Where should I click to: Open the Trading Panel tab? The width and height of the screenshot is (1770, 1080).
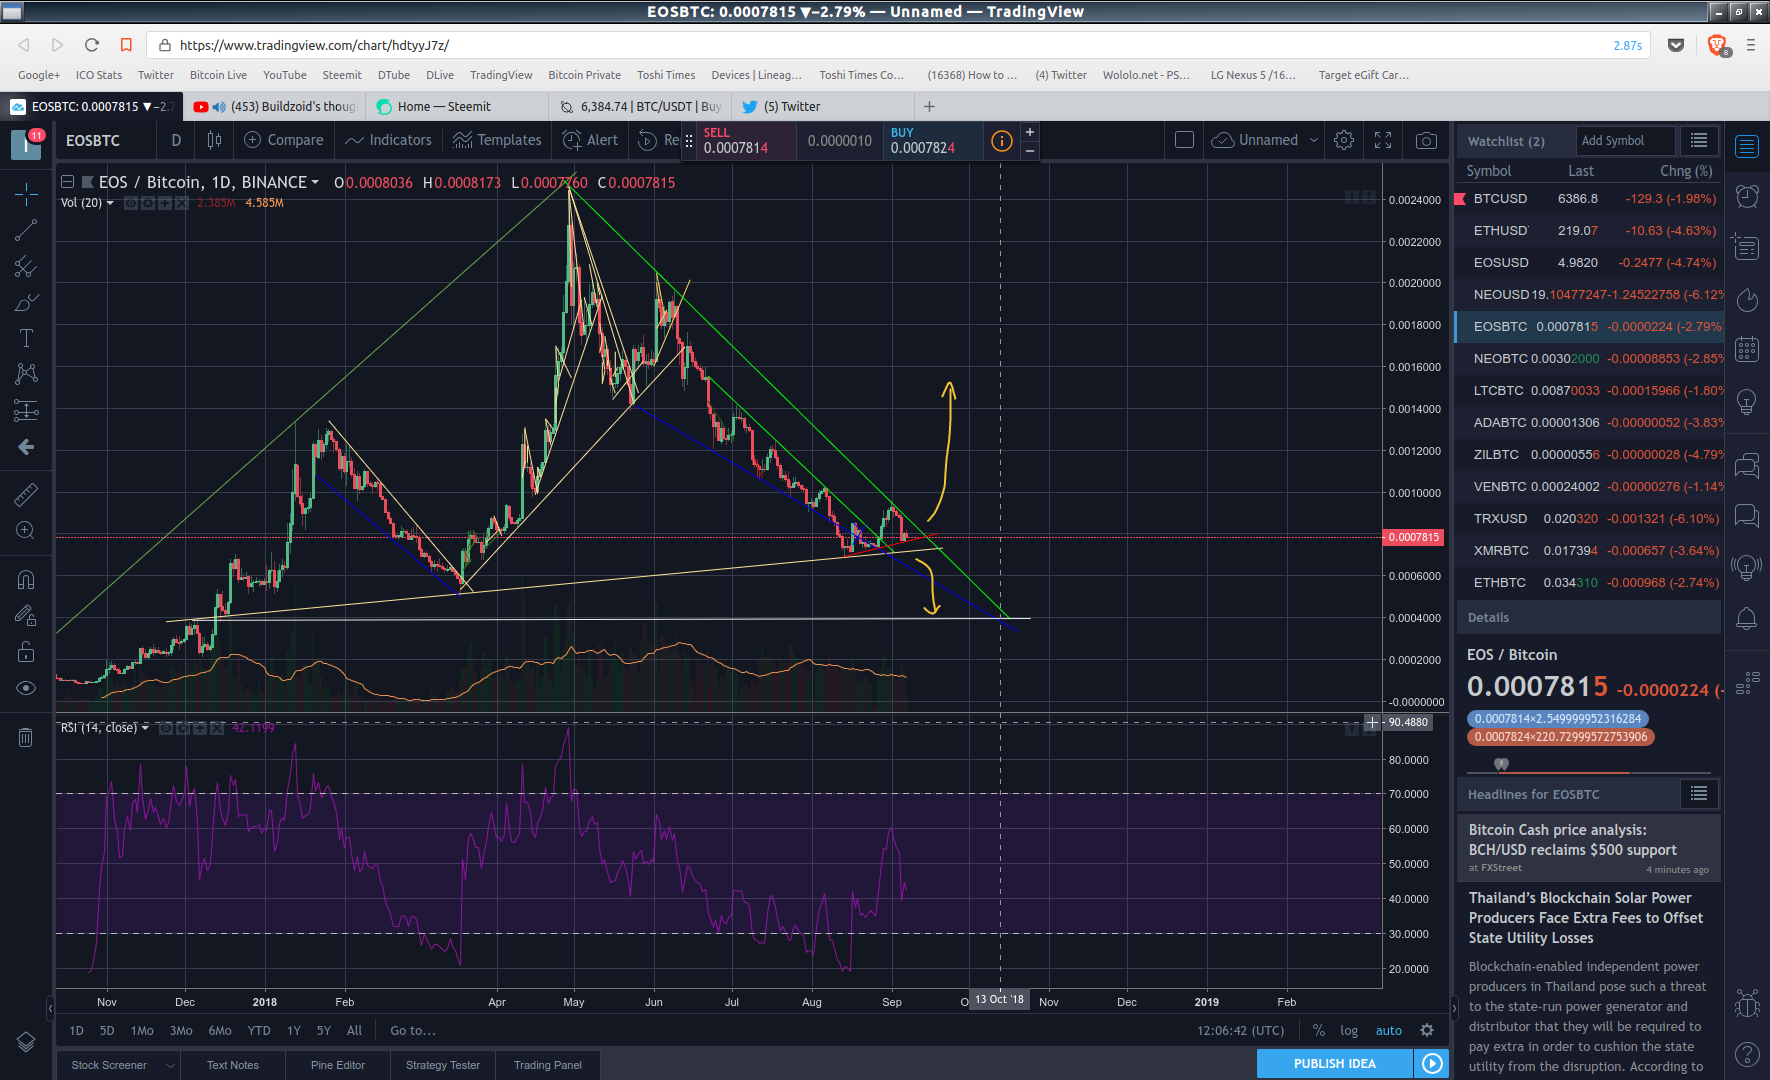pos(548,1065)
